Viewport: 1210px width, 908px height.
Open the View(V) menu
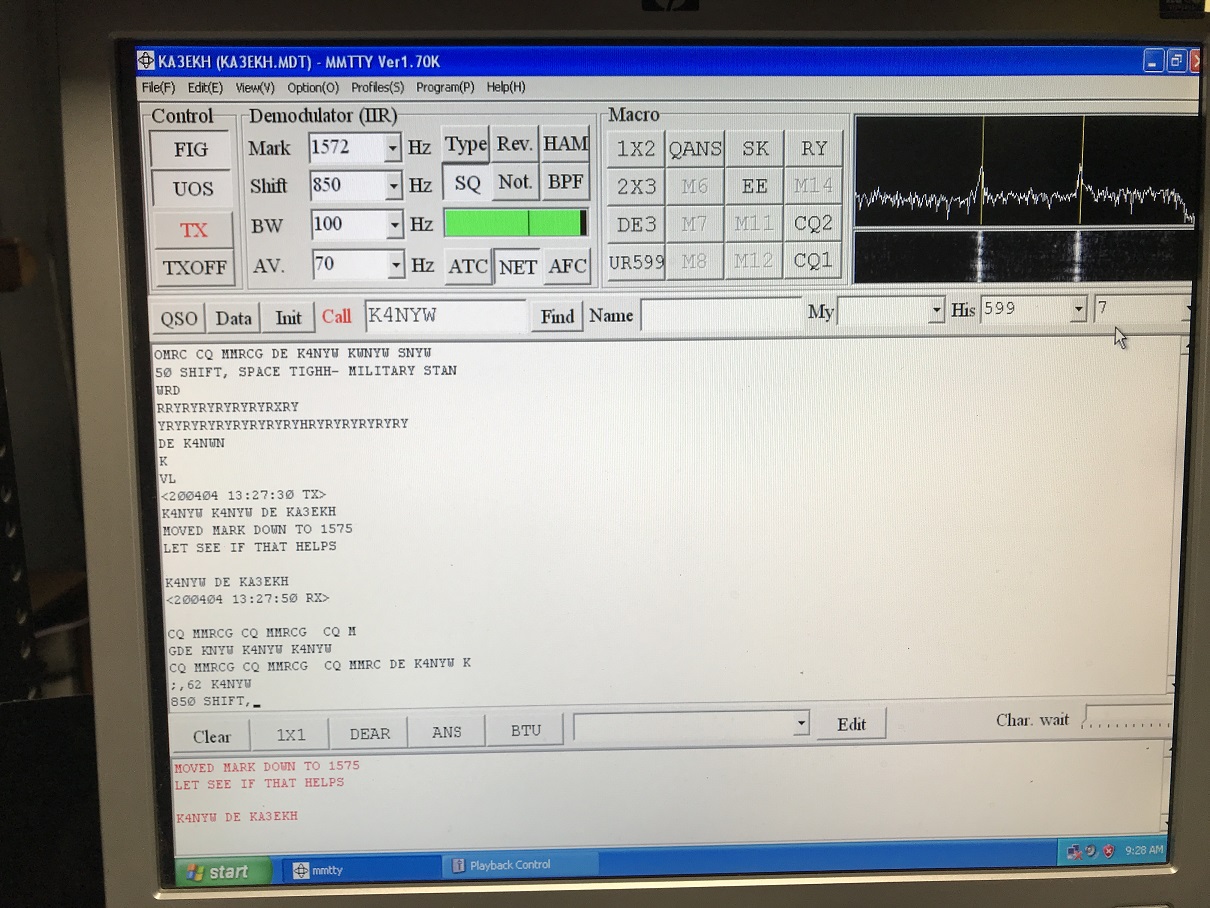pos(255,88)
